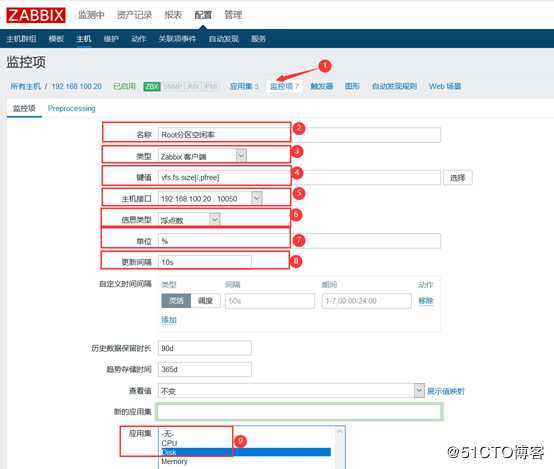
Task: Open the 监测中 top menu
Action: [x=91, y=15]
